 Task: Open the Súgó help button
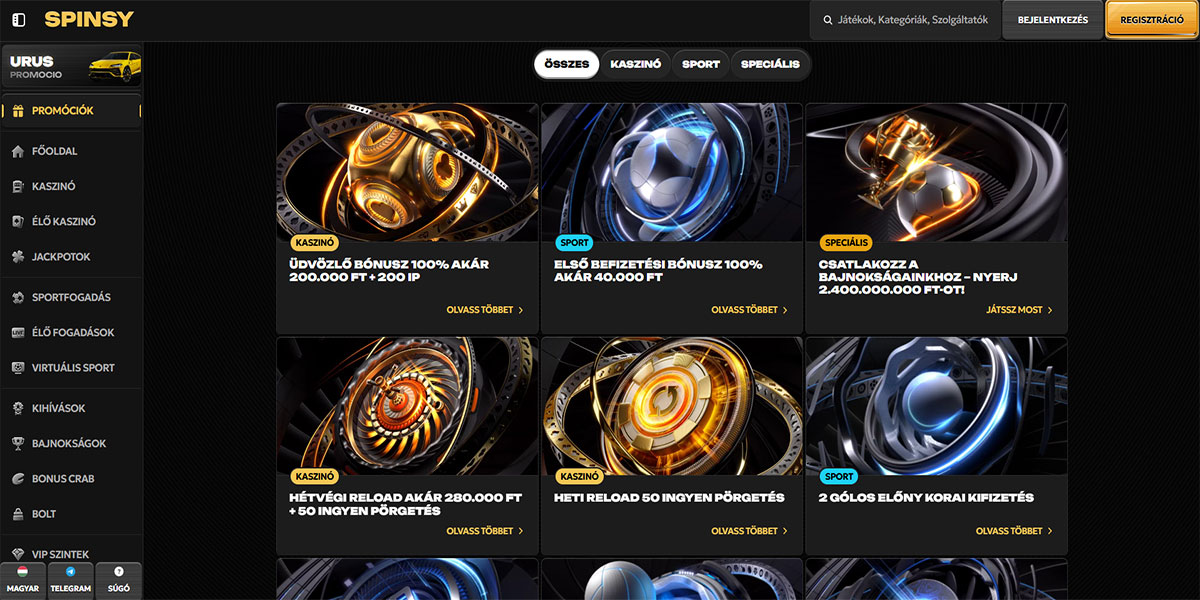[119, 580]
